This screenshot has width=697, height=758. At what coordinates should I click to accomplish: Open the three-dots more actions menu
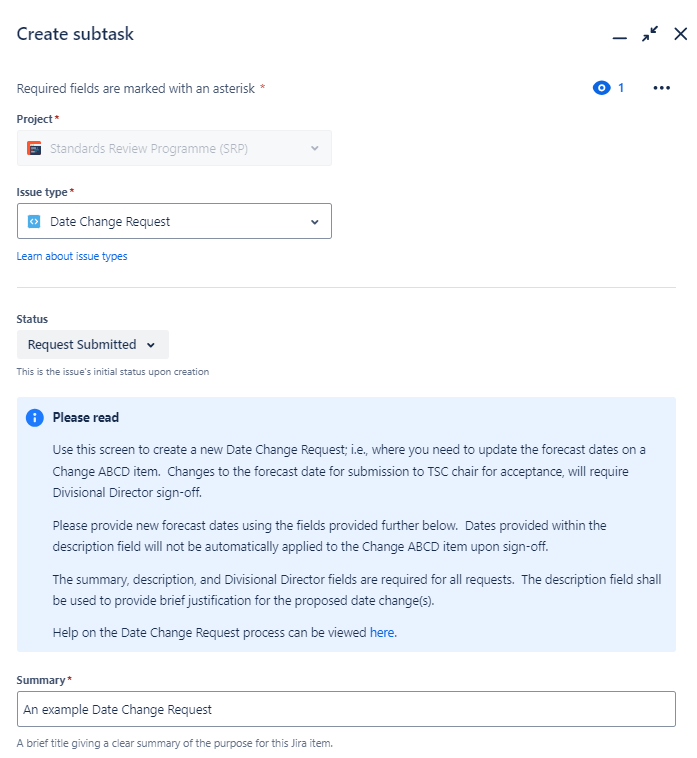pyautogui.click(x=661, y=88)
